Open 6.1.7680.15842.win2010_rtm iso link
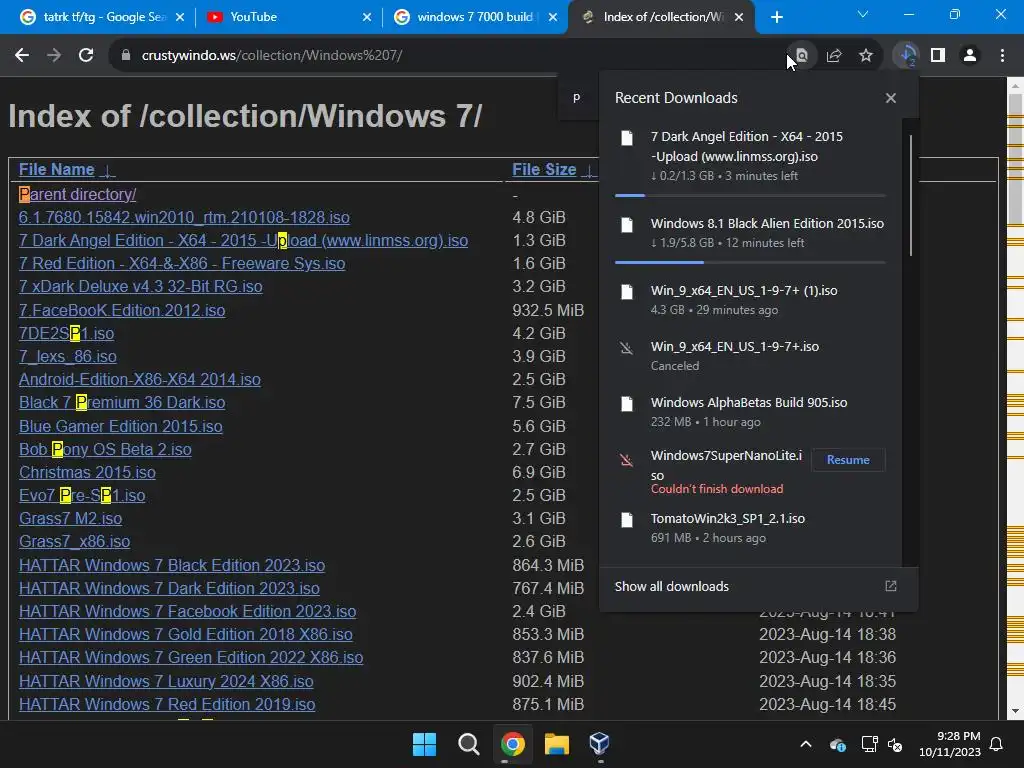 [x=184, y=217]
